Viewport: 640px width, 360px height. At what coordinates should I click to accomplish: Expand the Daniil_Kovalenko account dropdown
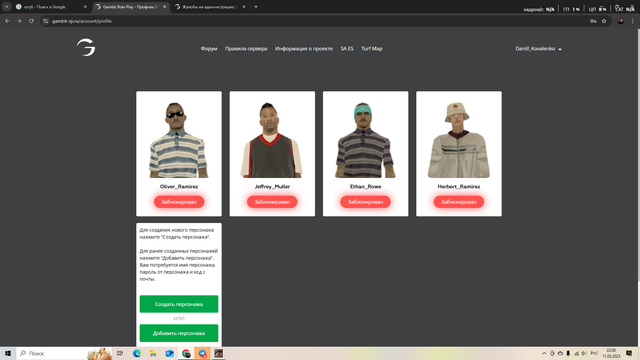[x=538, y=49]
